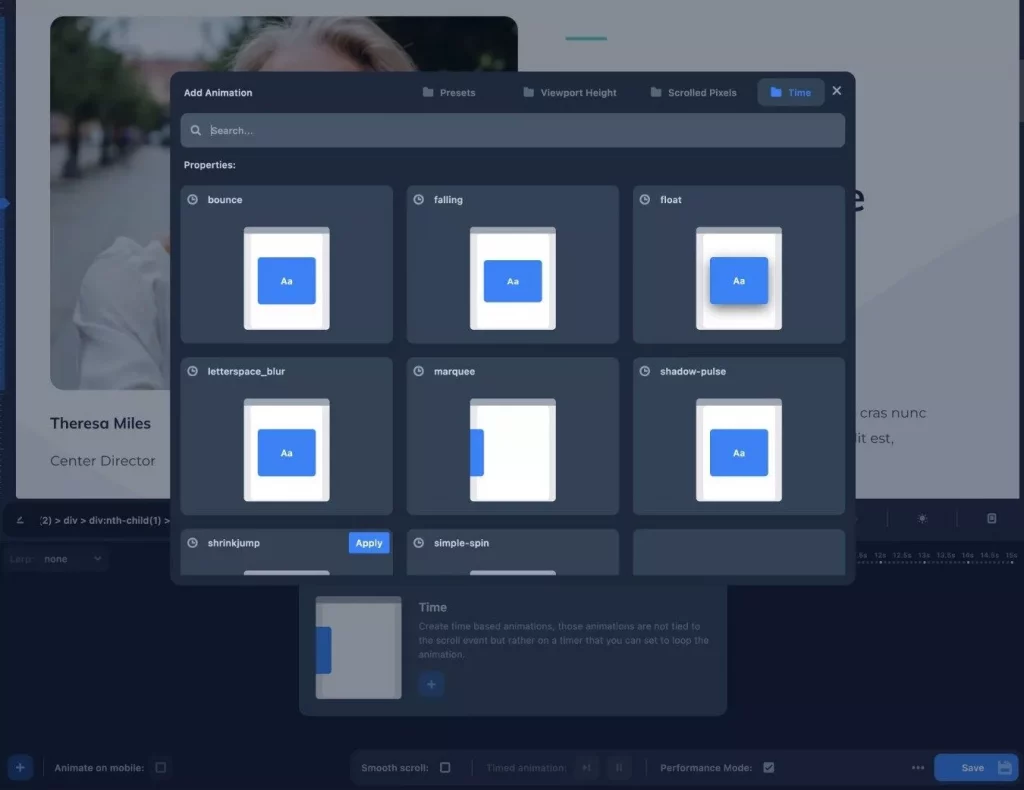The width and height of the screenshot is (1024, 790).
Task: Select the float animation preview thumbnail
Action: pos(739,279)
